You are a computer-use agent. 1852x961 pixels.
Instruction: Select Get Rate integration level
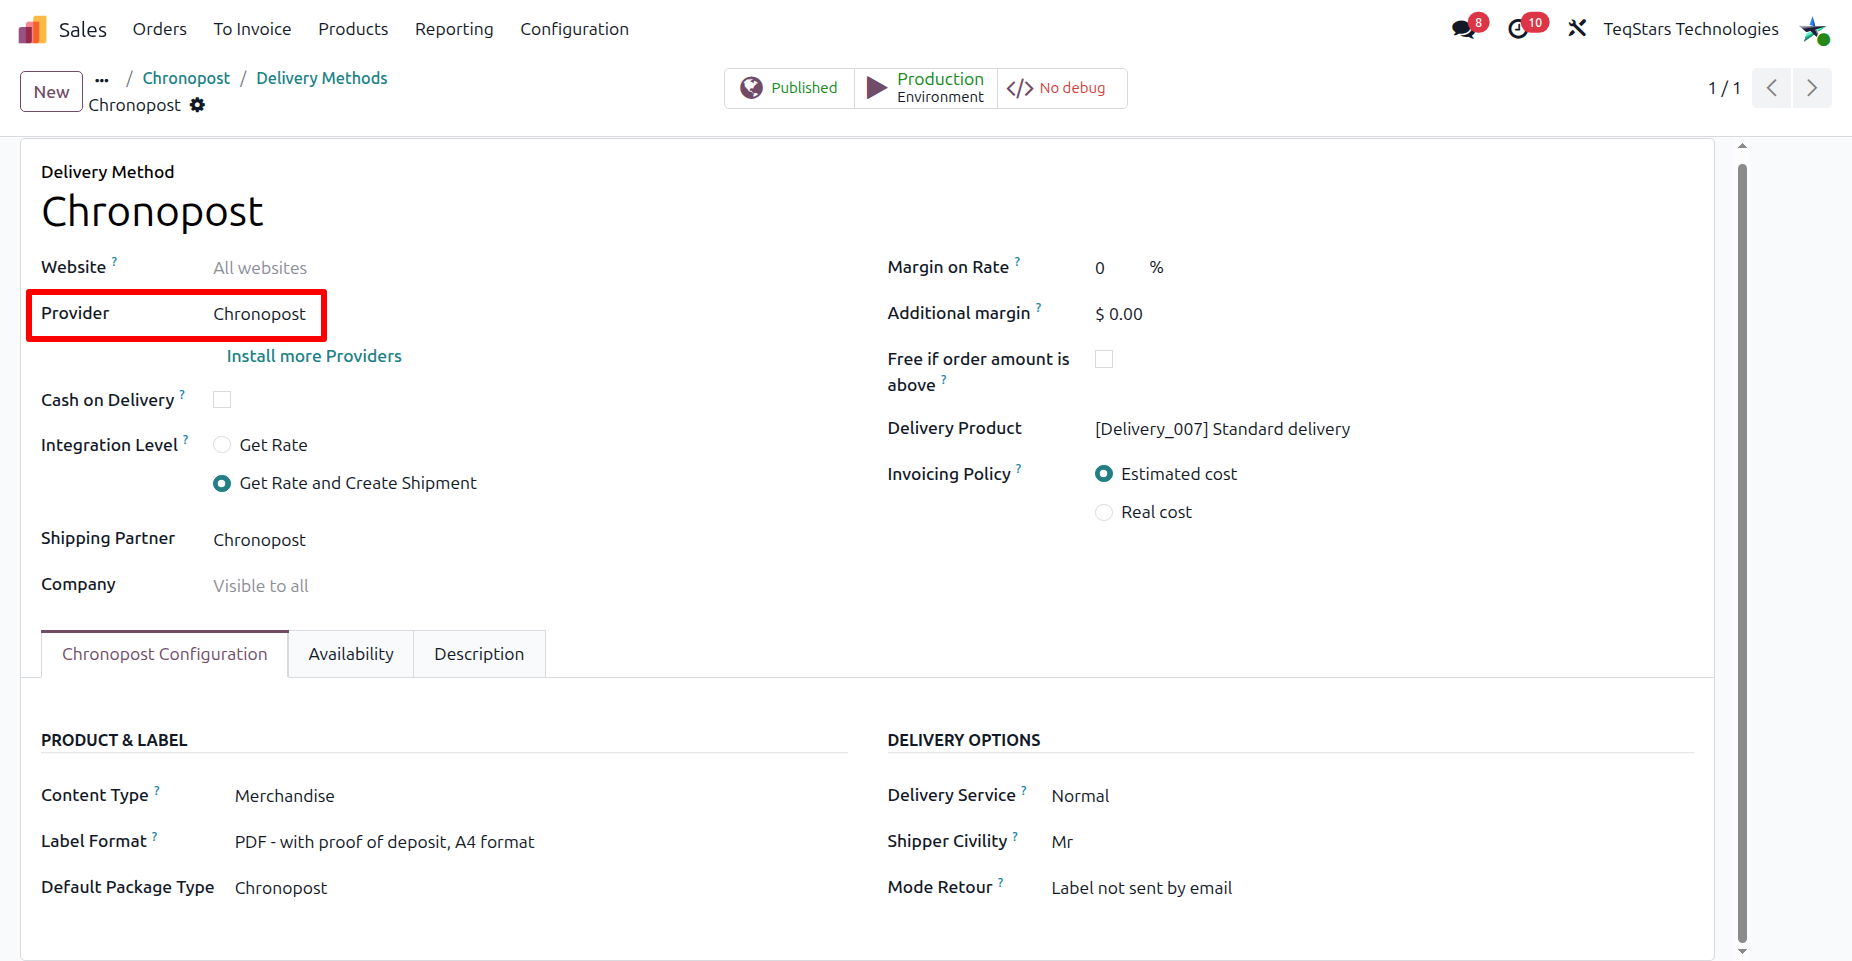tap(222, 445)
